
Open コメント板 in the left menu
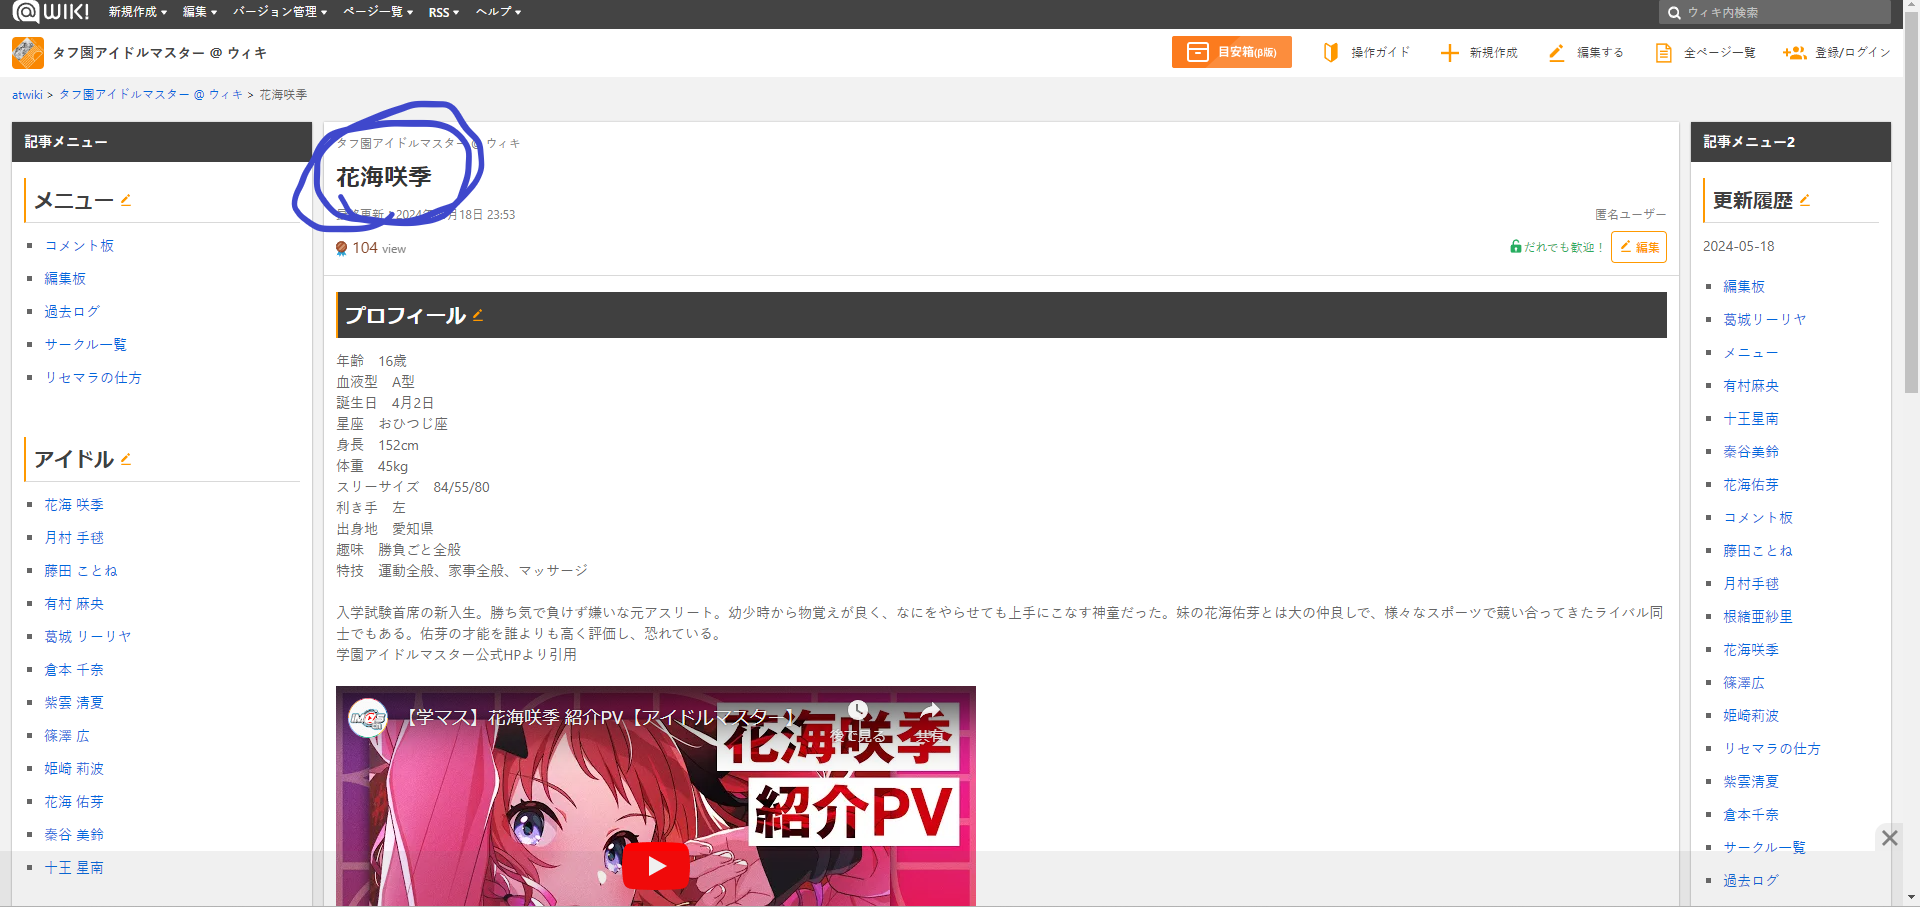(79, 246)
